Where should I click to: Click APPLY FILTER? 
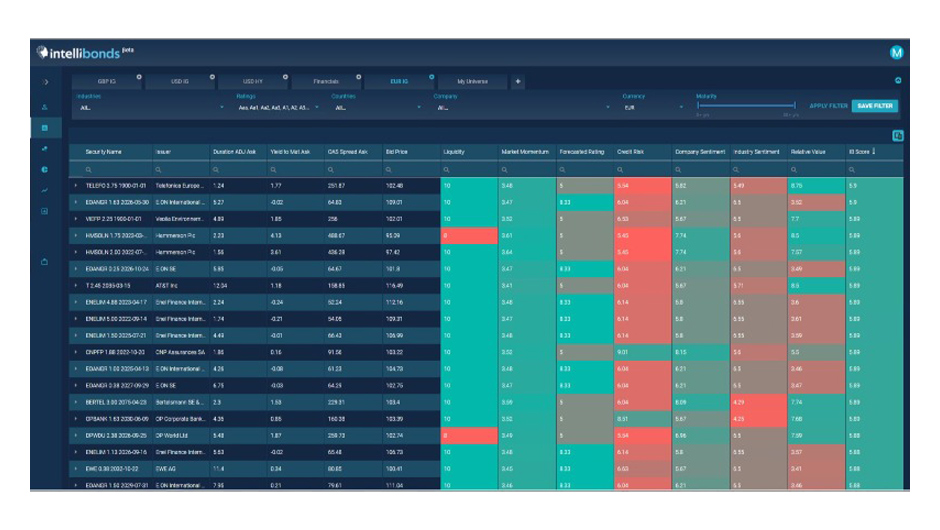point(828,106)
